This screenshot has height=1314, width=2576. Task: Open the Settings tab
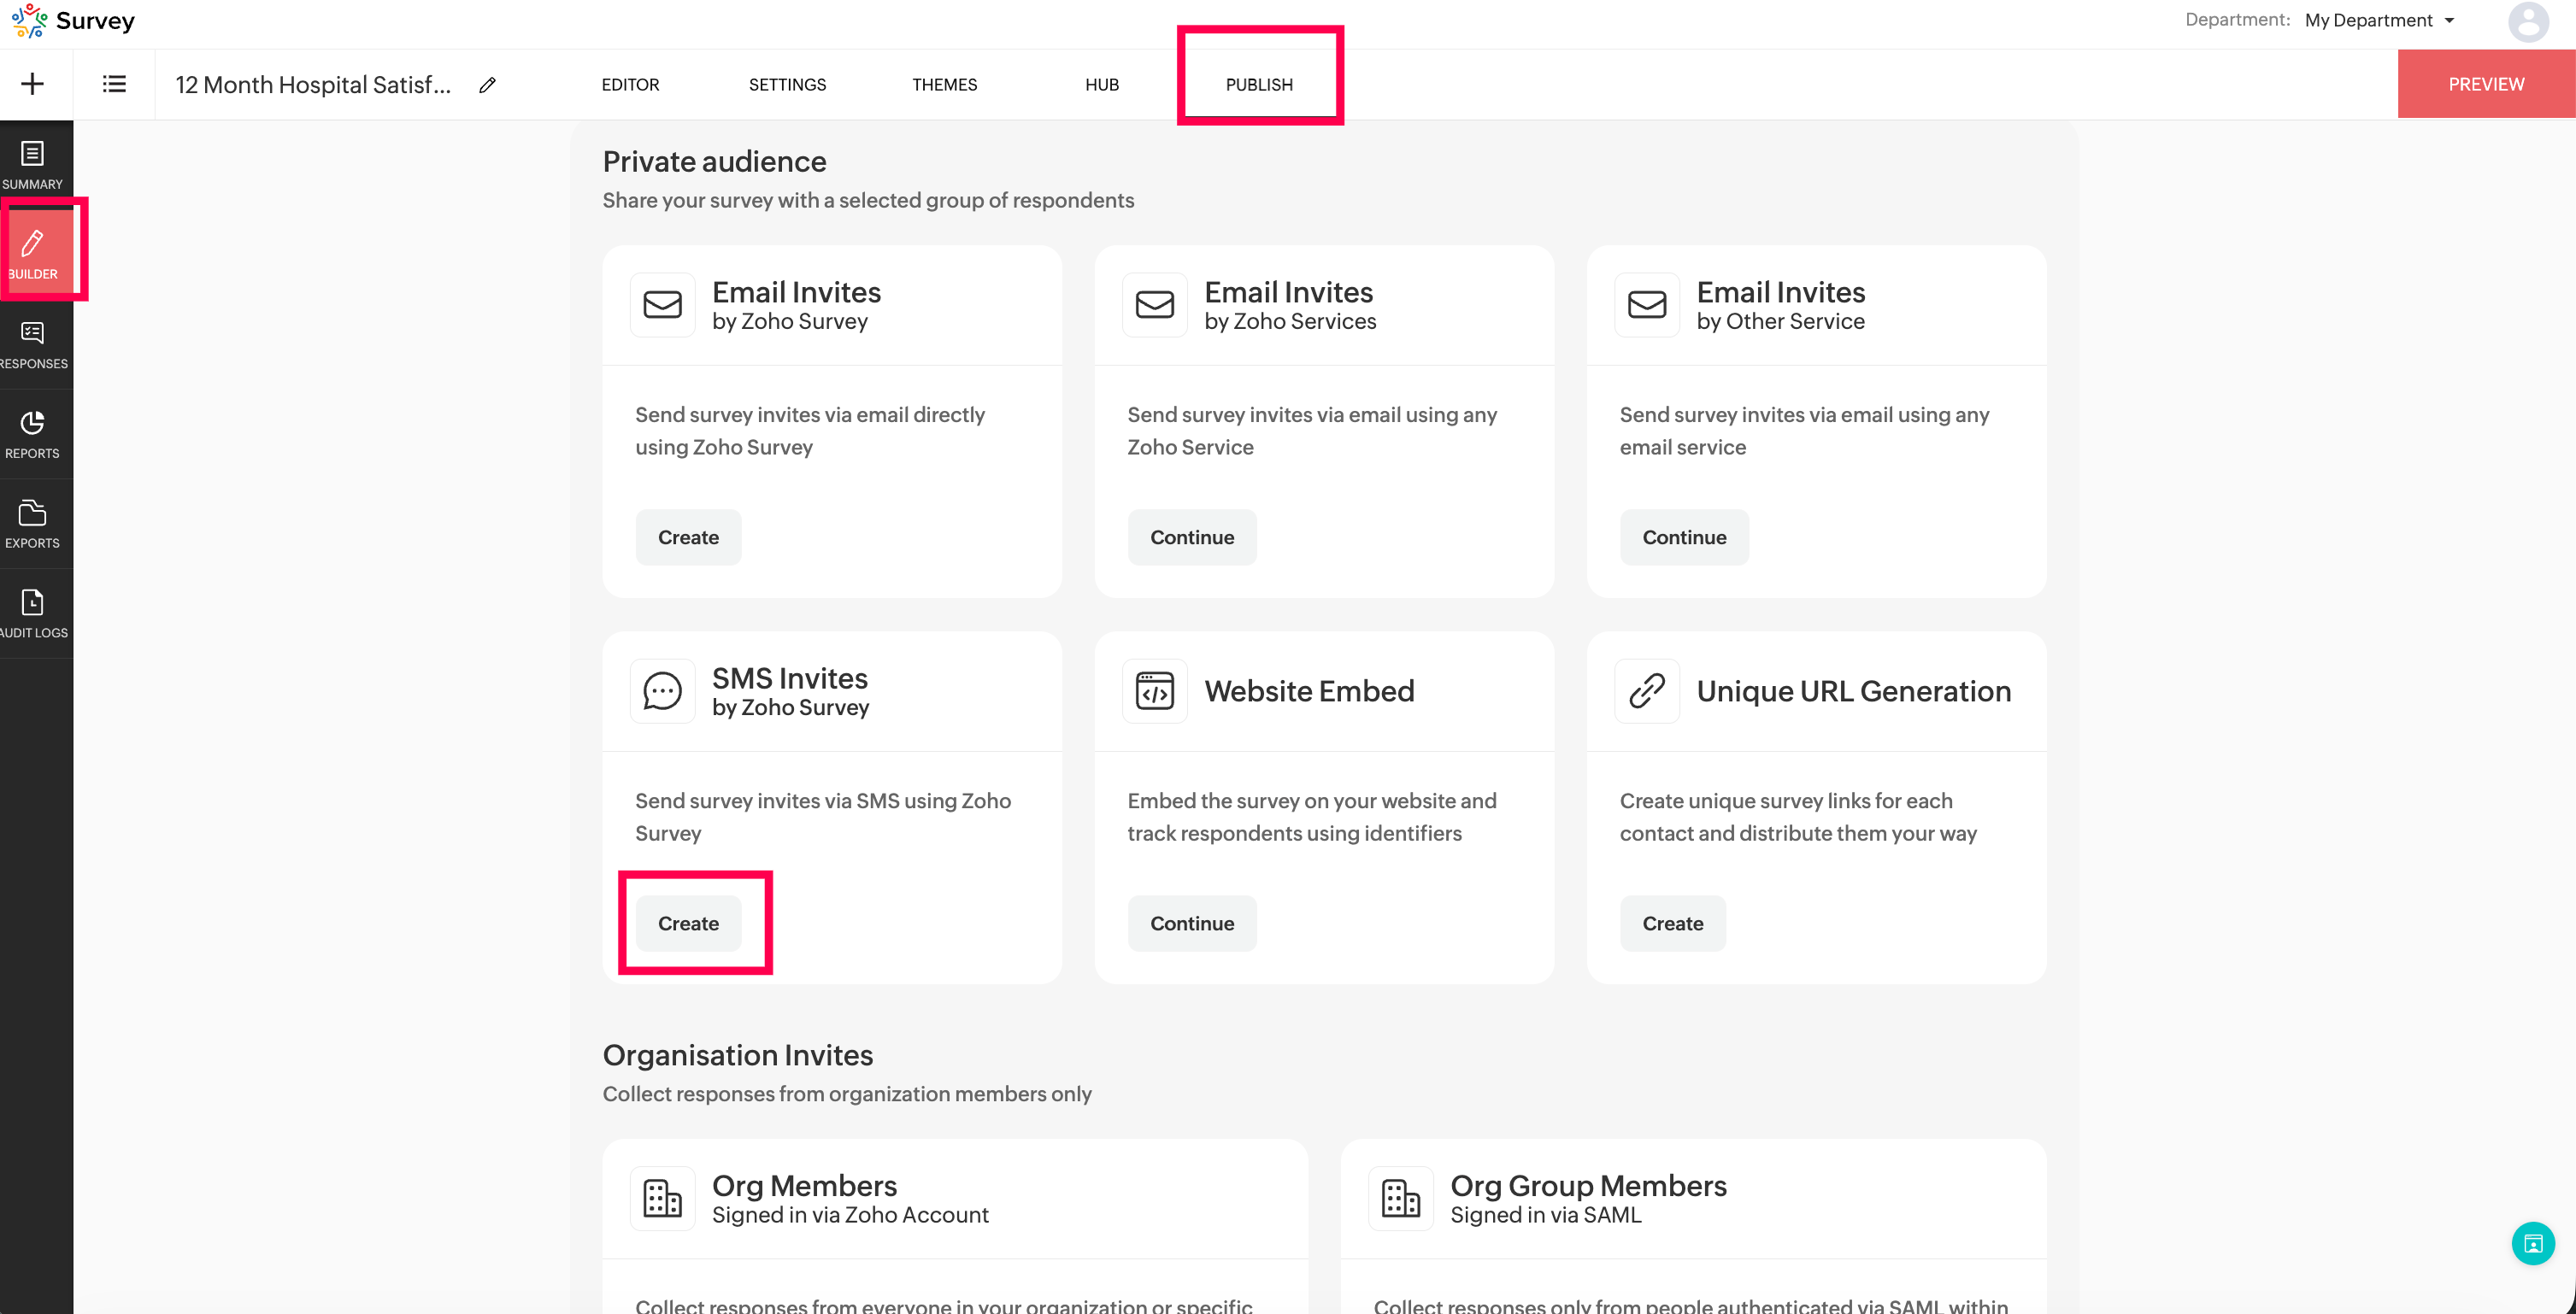point(787,85)
